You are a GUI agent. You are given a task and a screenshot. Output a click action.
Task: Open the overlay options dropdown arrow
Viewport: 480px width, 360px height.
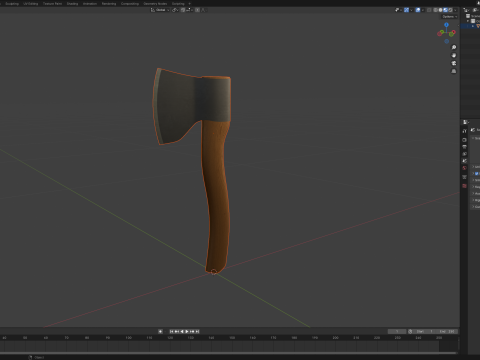click(x=423, y=10)
